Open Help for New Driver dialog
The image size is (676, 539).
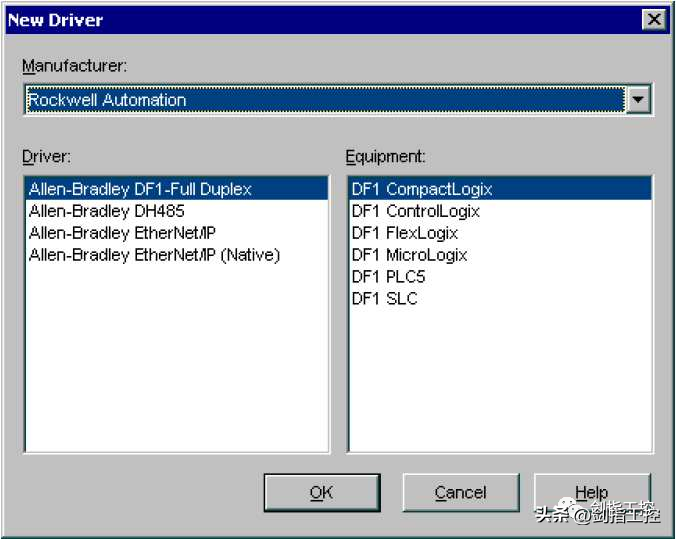point(591,493)
